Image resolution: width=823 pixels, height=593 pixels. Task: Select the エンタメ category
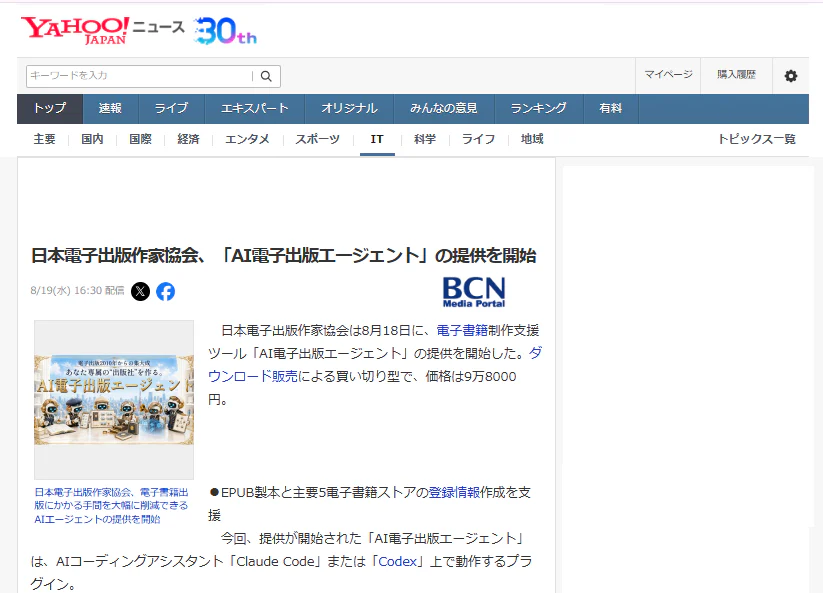pos(247,139)
